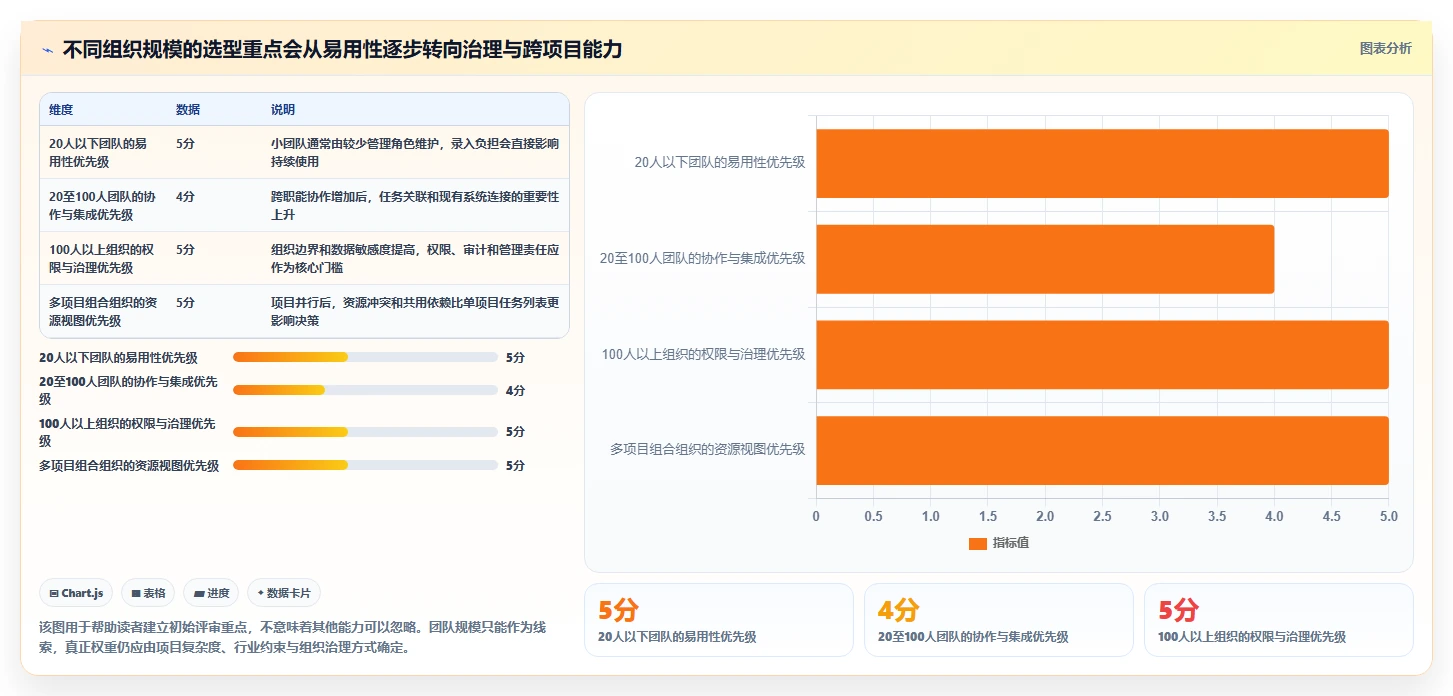
Task: Click the page title 不同组织规模的选型重点
Action: coord(343,50)
